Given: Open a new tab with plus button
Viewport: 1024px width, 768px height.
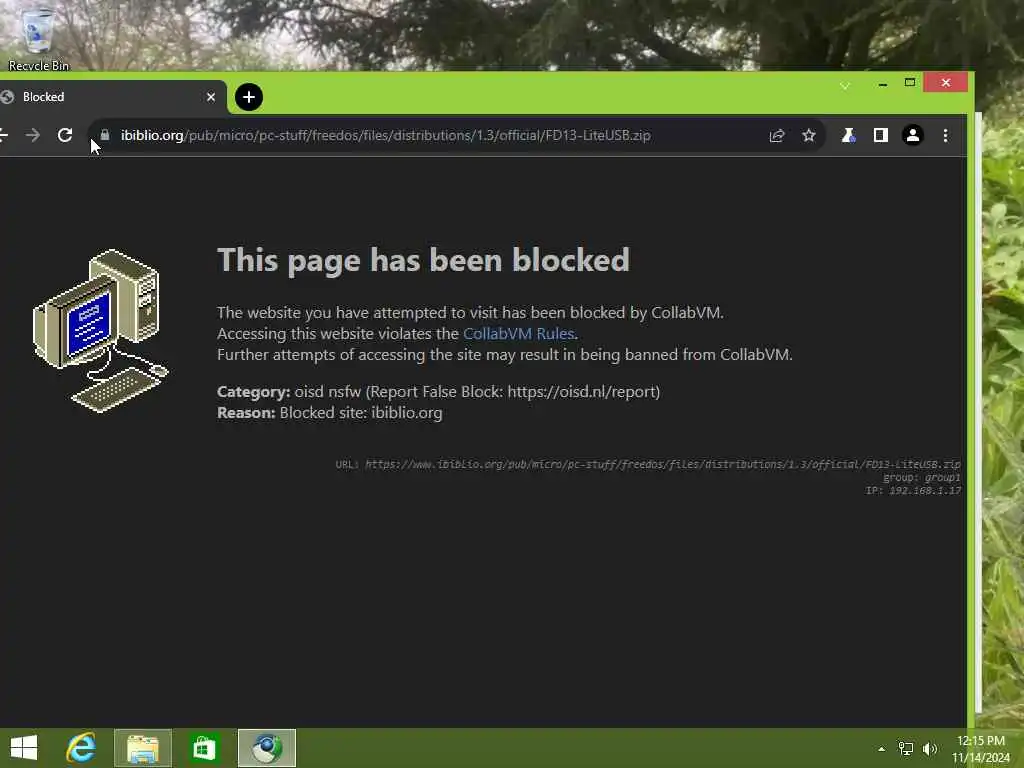Looking at the screenshot, I should coord(249,97).
